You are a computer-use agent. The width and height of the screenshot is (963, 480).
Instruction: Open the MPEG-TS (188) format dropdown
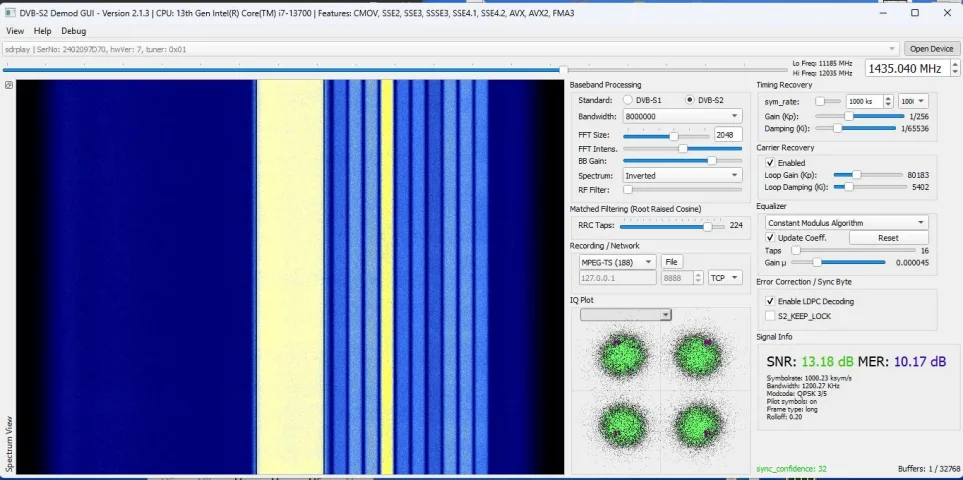pyautogui.click(x=618, y=262)
